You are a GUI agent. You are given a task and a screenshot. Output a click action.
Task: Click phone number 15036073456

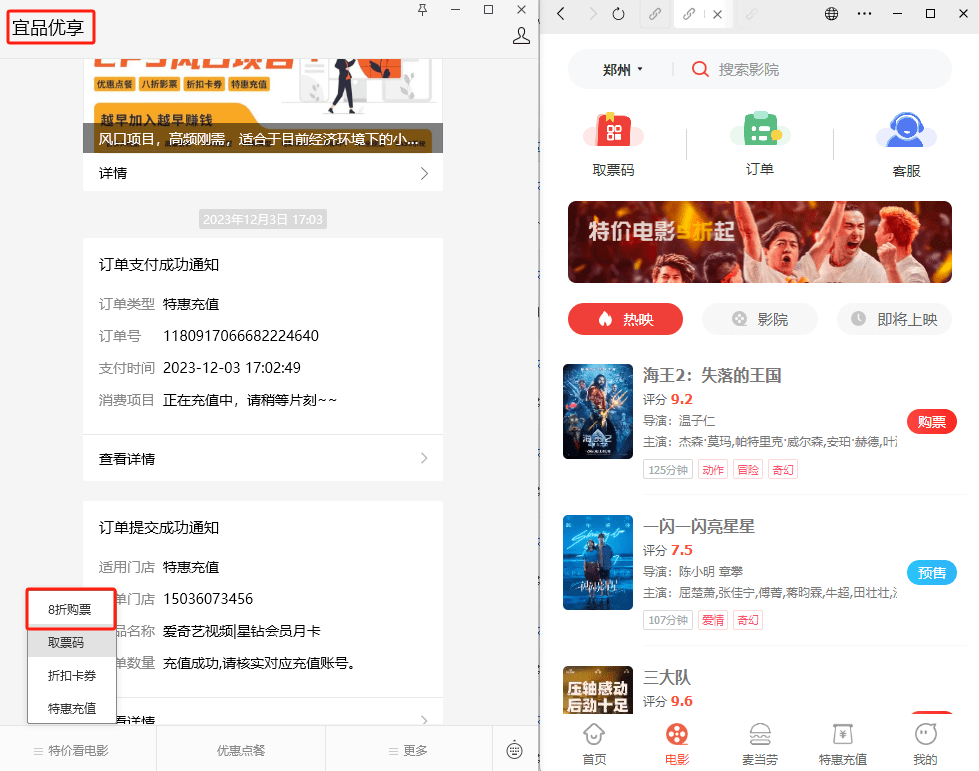[x=208, y=599]
